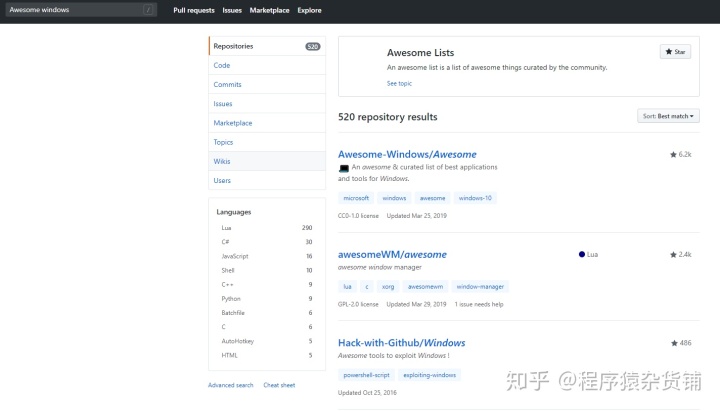
Task: Click the lua topic tag
Action: coord(347,287)
